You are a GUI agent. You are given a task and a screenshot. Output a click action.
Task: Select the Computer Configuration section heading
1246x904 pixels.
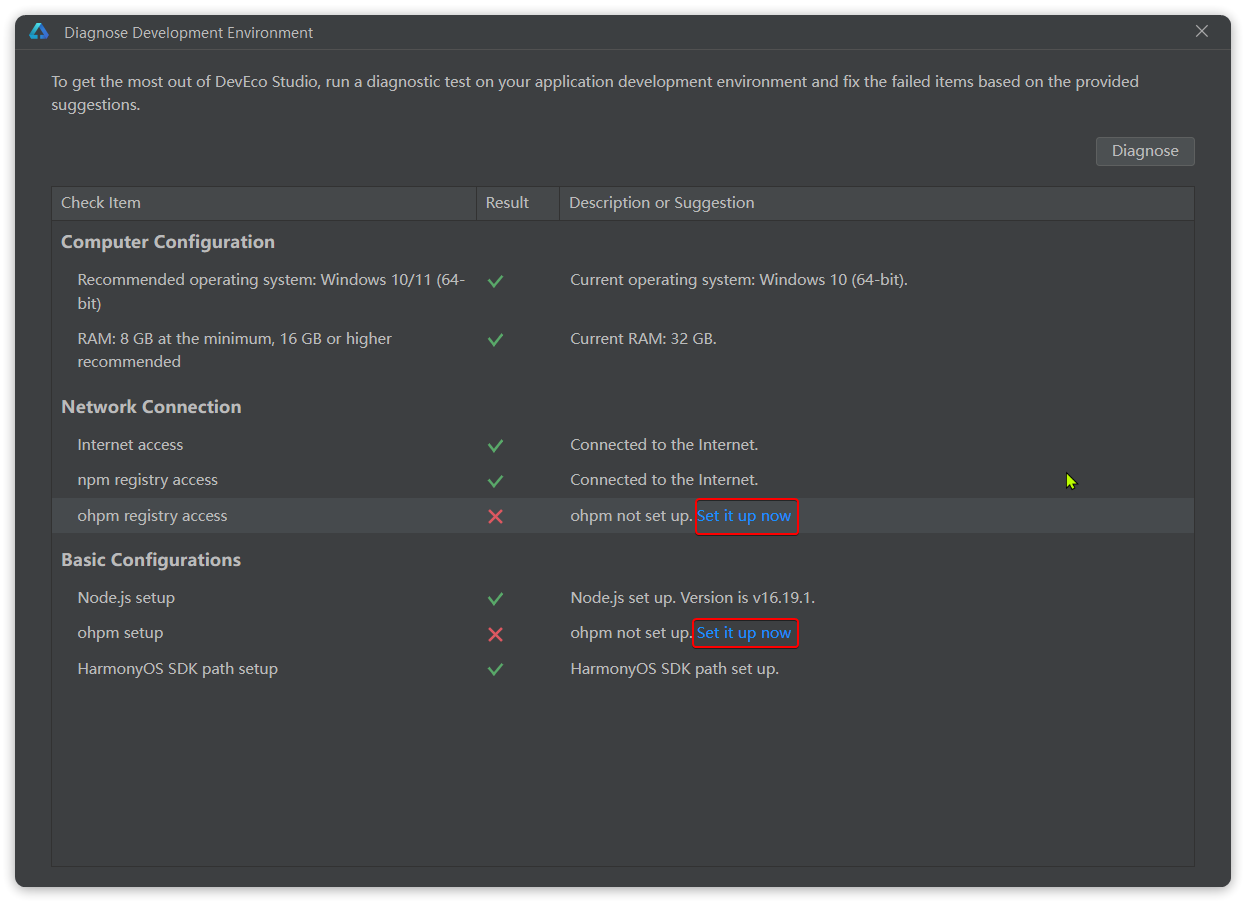pos(168,242)
